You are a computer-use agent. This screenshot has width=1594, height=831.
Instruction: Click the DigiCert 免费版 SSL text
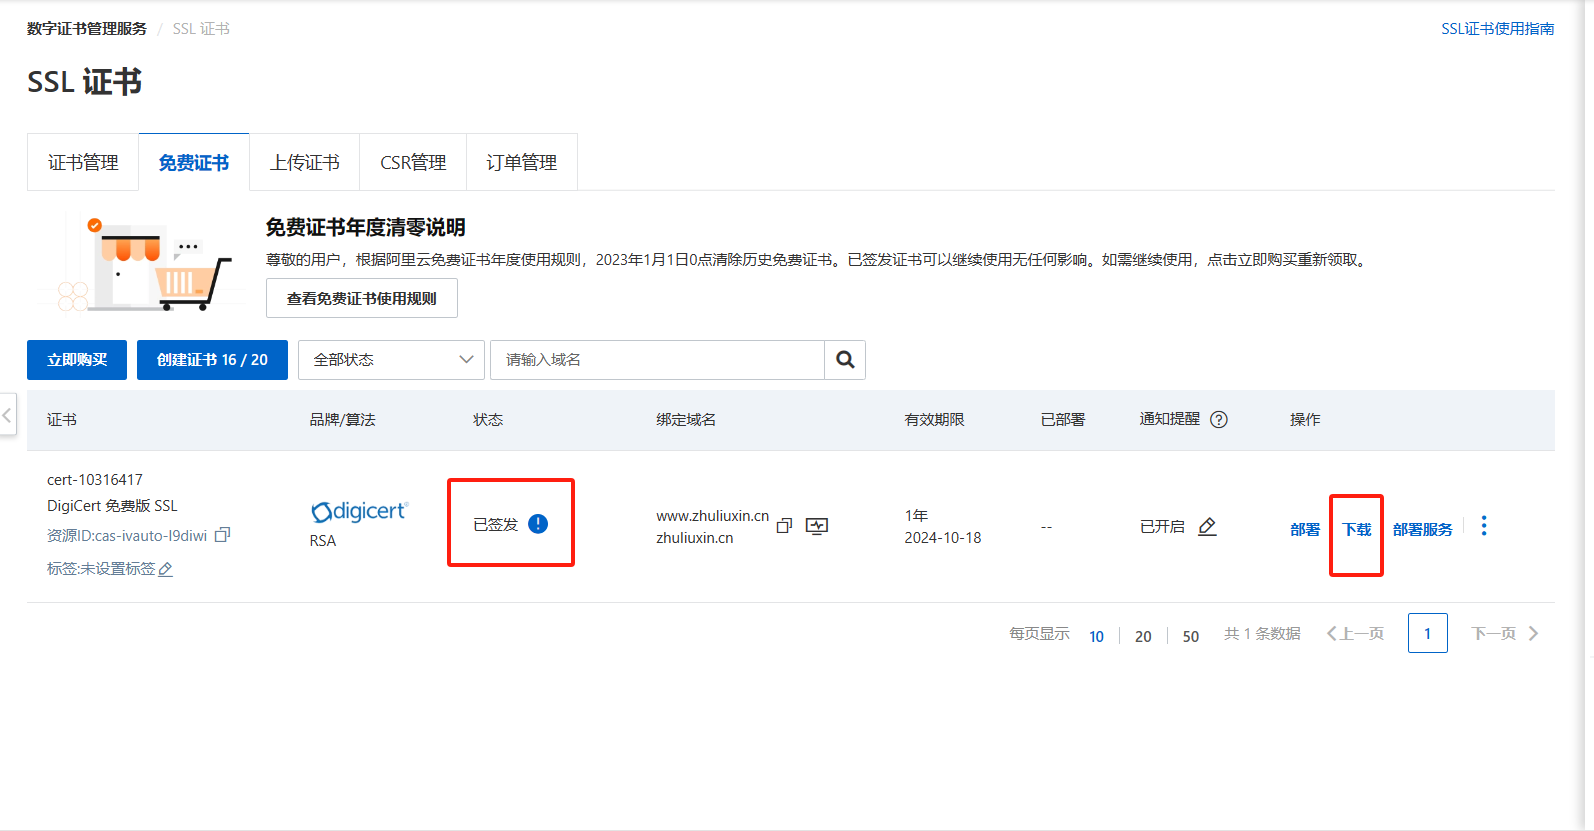(112, 506)
